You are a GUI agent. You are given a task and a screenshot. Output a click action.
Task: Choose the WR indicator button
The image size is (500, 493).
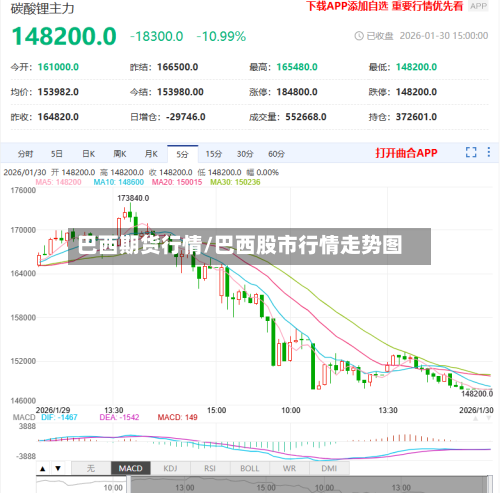[x=289, y=468]
